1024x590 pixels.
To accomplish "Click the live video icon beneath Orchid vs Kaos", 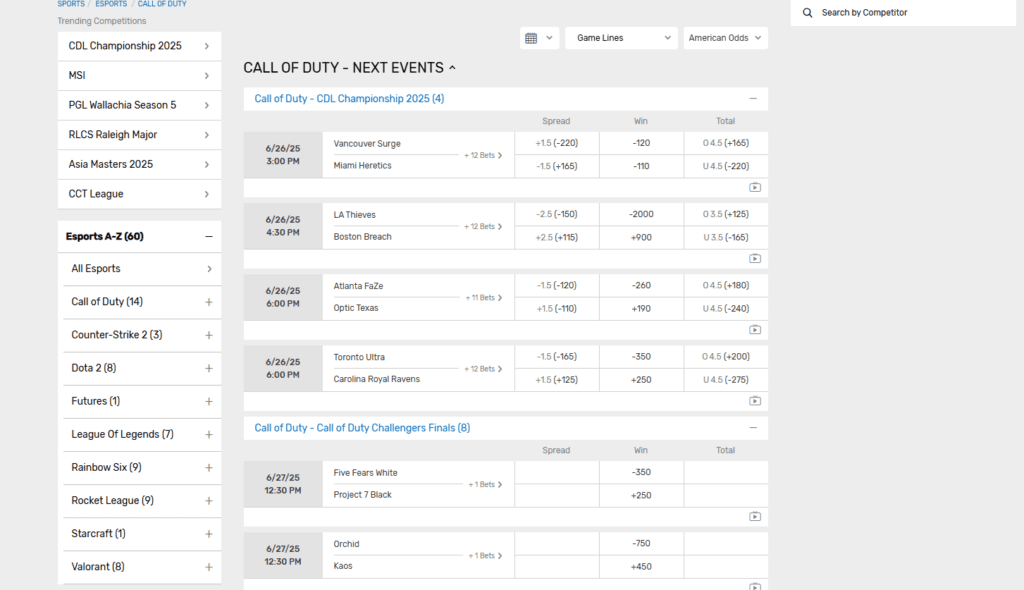I will click(x=756, y=585).
